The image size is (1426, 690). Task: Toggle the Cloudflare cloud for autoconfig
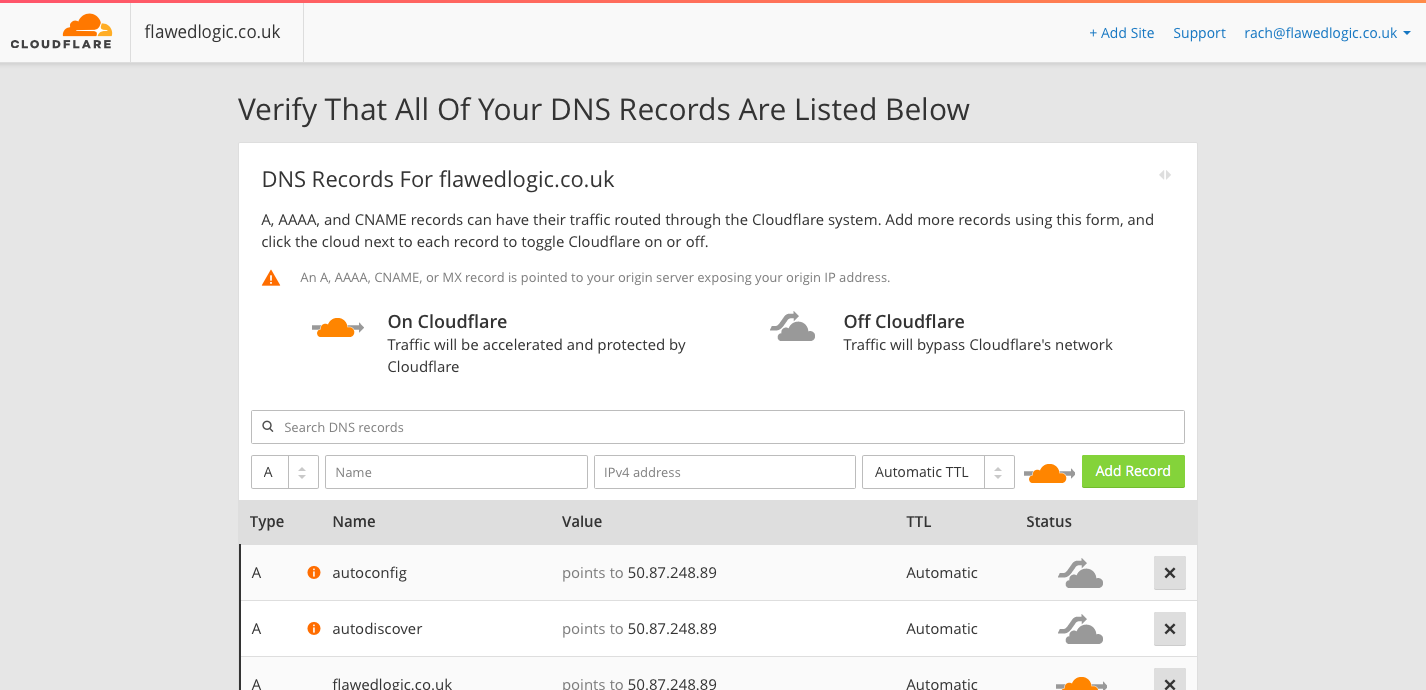(x=1080, y=573)
